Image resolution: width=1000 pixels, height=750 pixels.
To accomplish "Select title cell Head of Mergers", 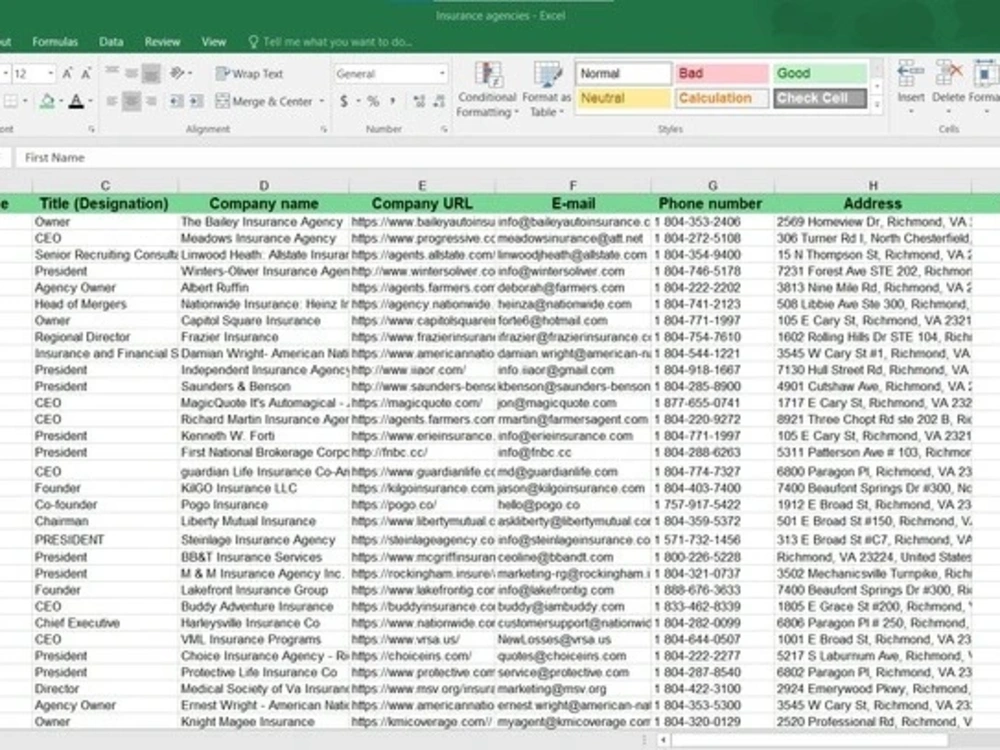I will click(105, 304).
